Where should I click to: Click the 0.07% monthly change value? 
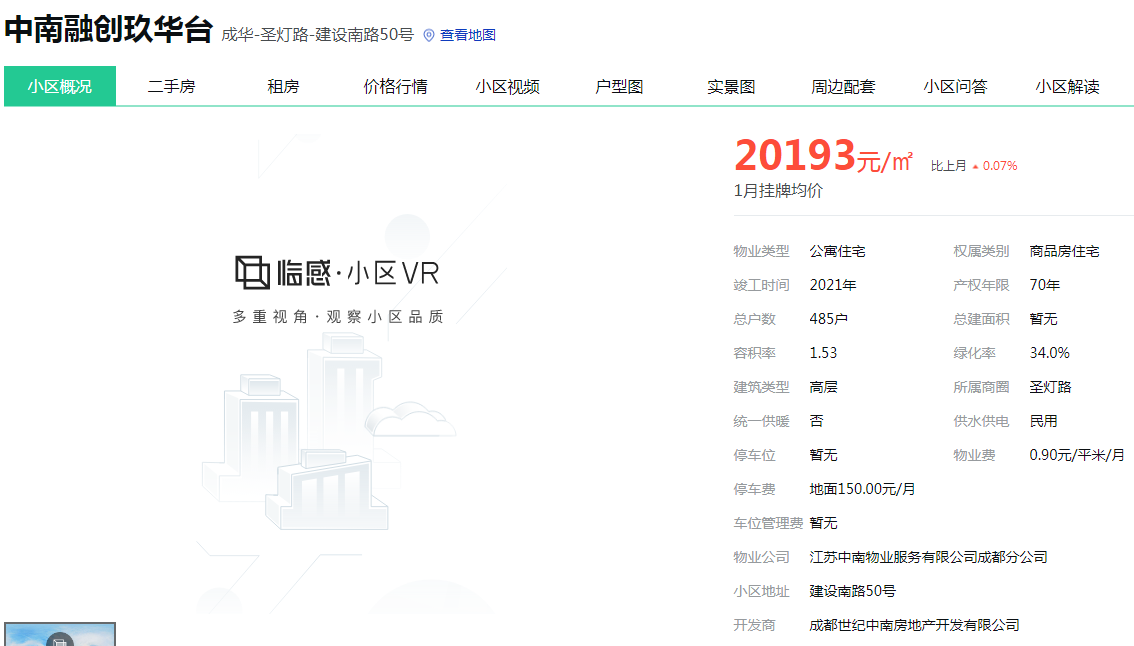(1000, 166)
